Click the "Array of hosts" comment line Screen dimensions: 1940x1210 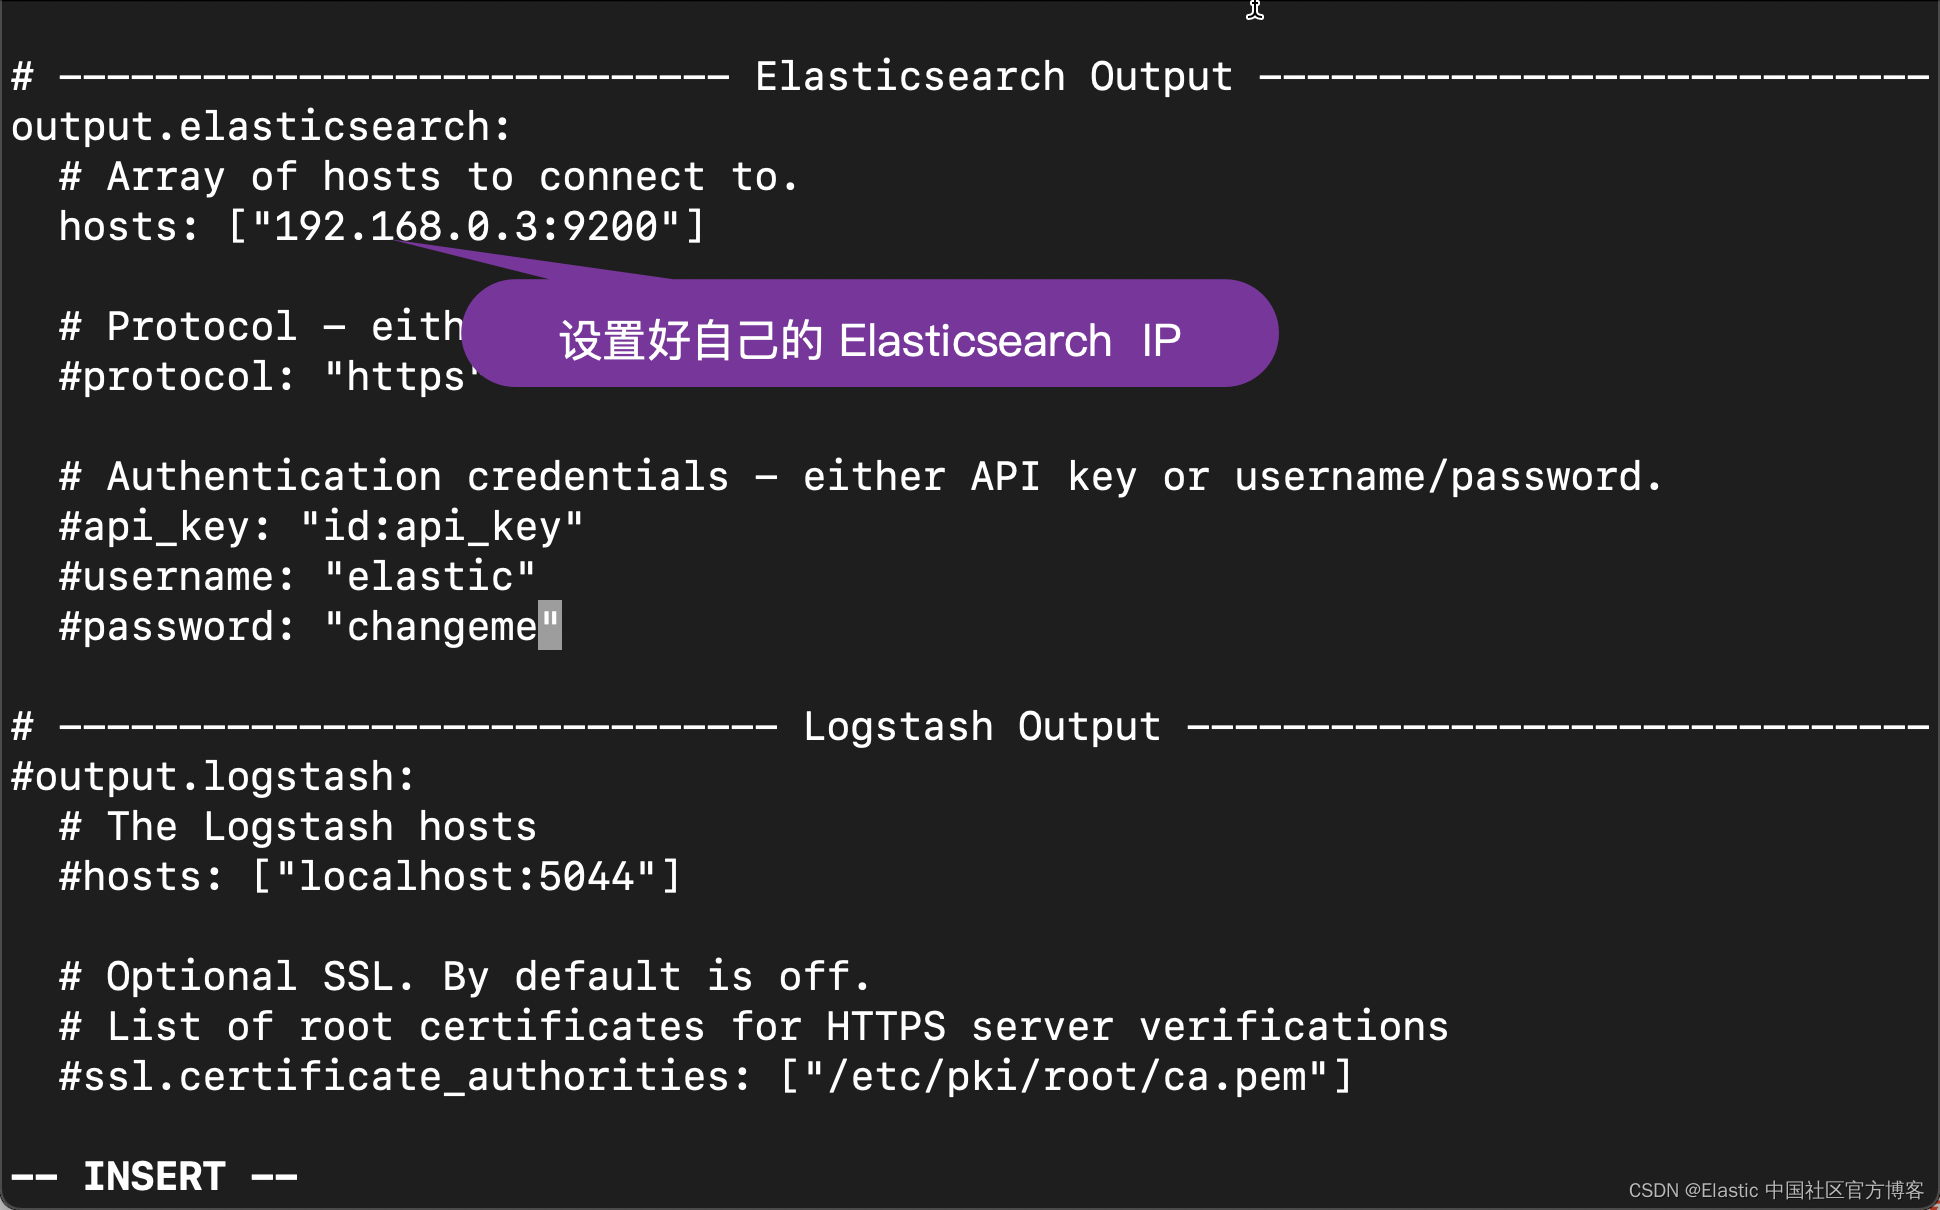(428, 177)
